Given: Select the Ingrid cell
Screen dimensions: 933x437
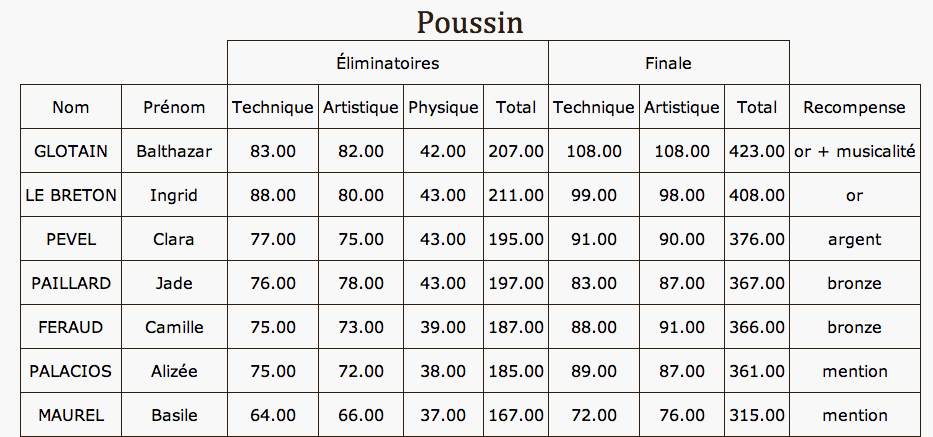Looking at the screenshot, I should (174, 195).
